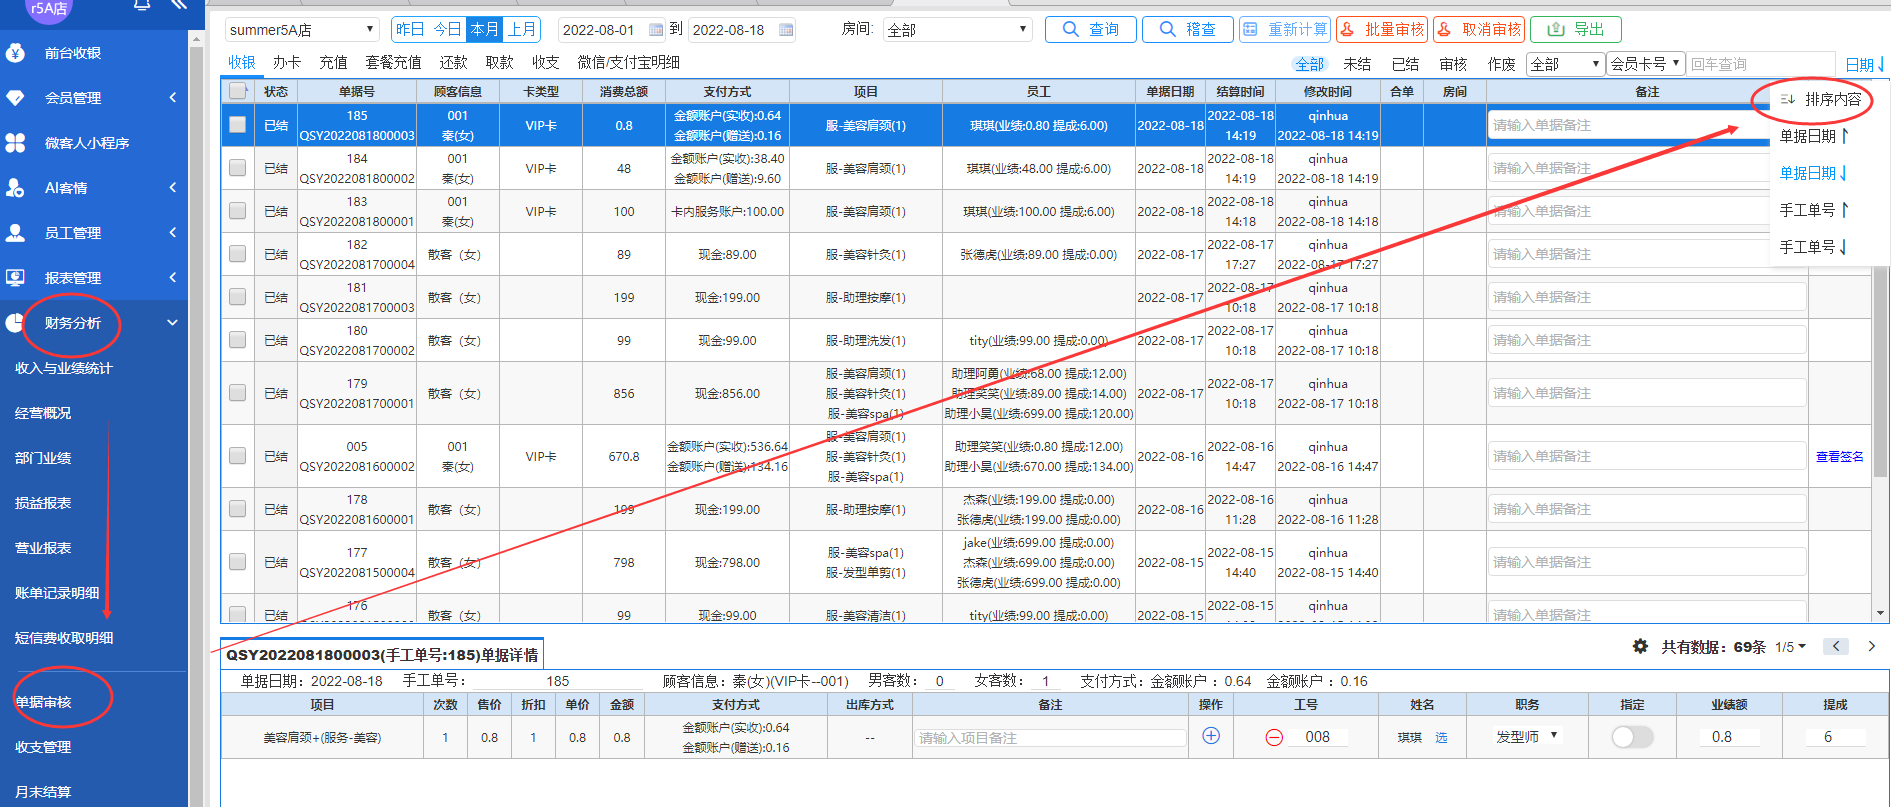Check the checkbox for order row 181

click(x=237, y=297)
